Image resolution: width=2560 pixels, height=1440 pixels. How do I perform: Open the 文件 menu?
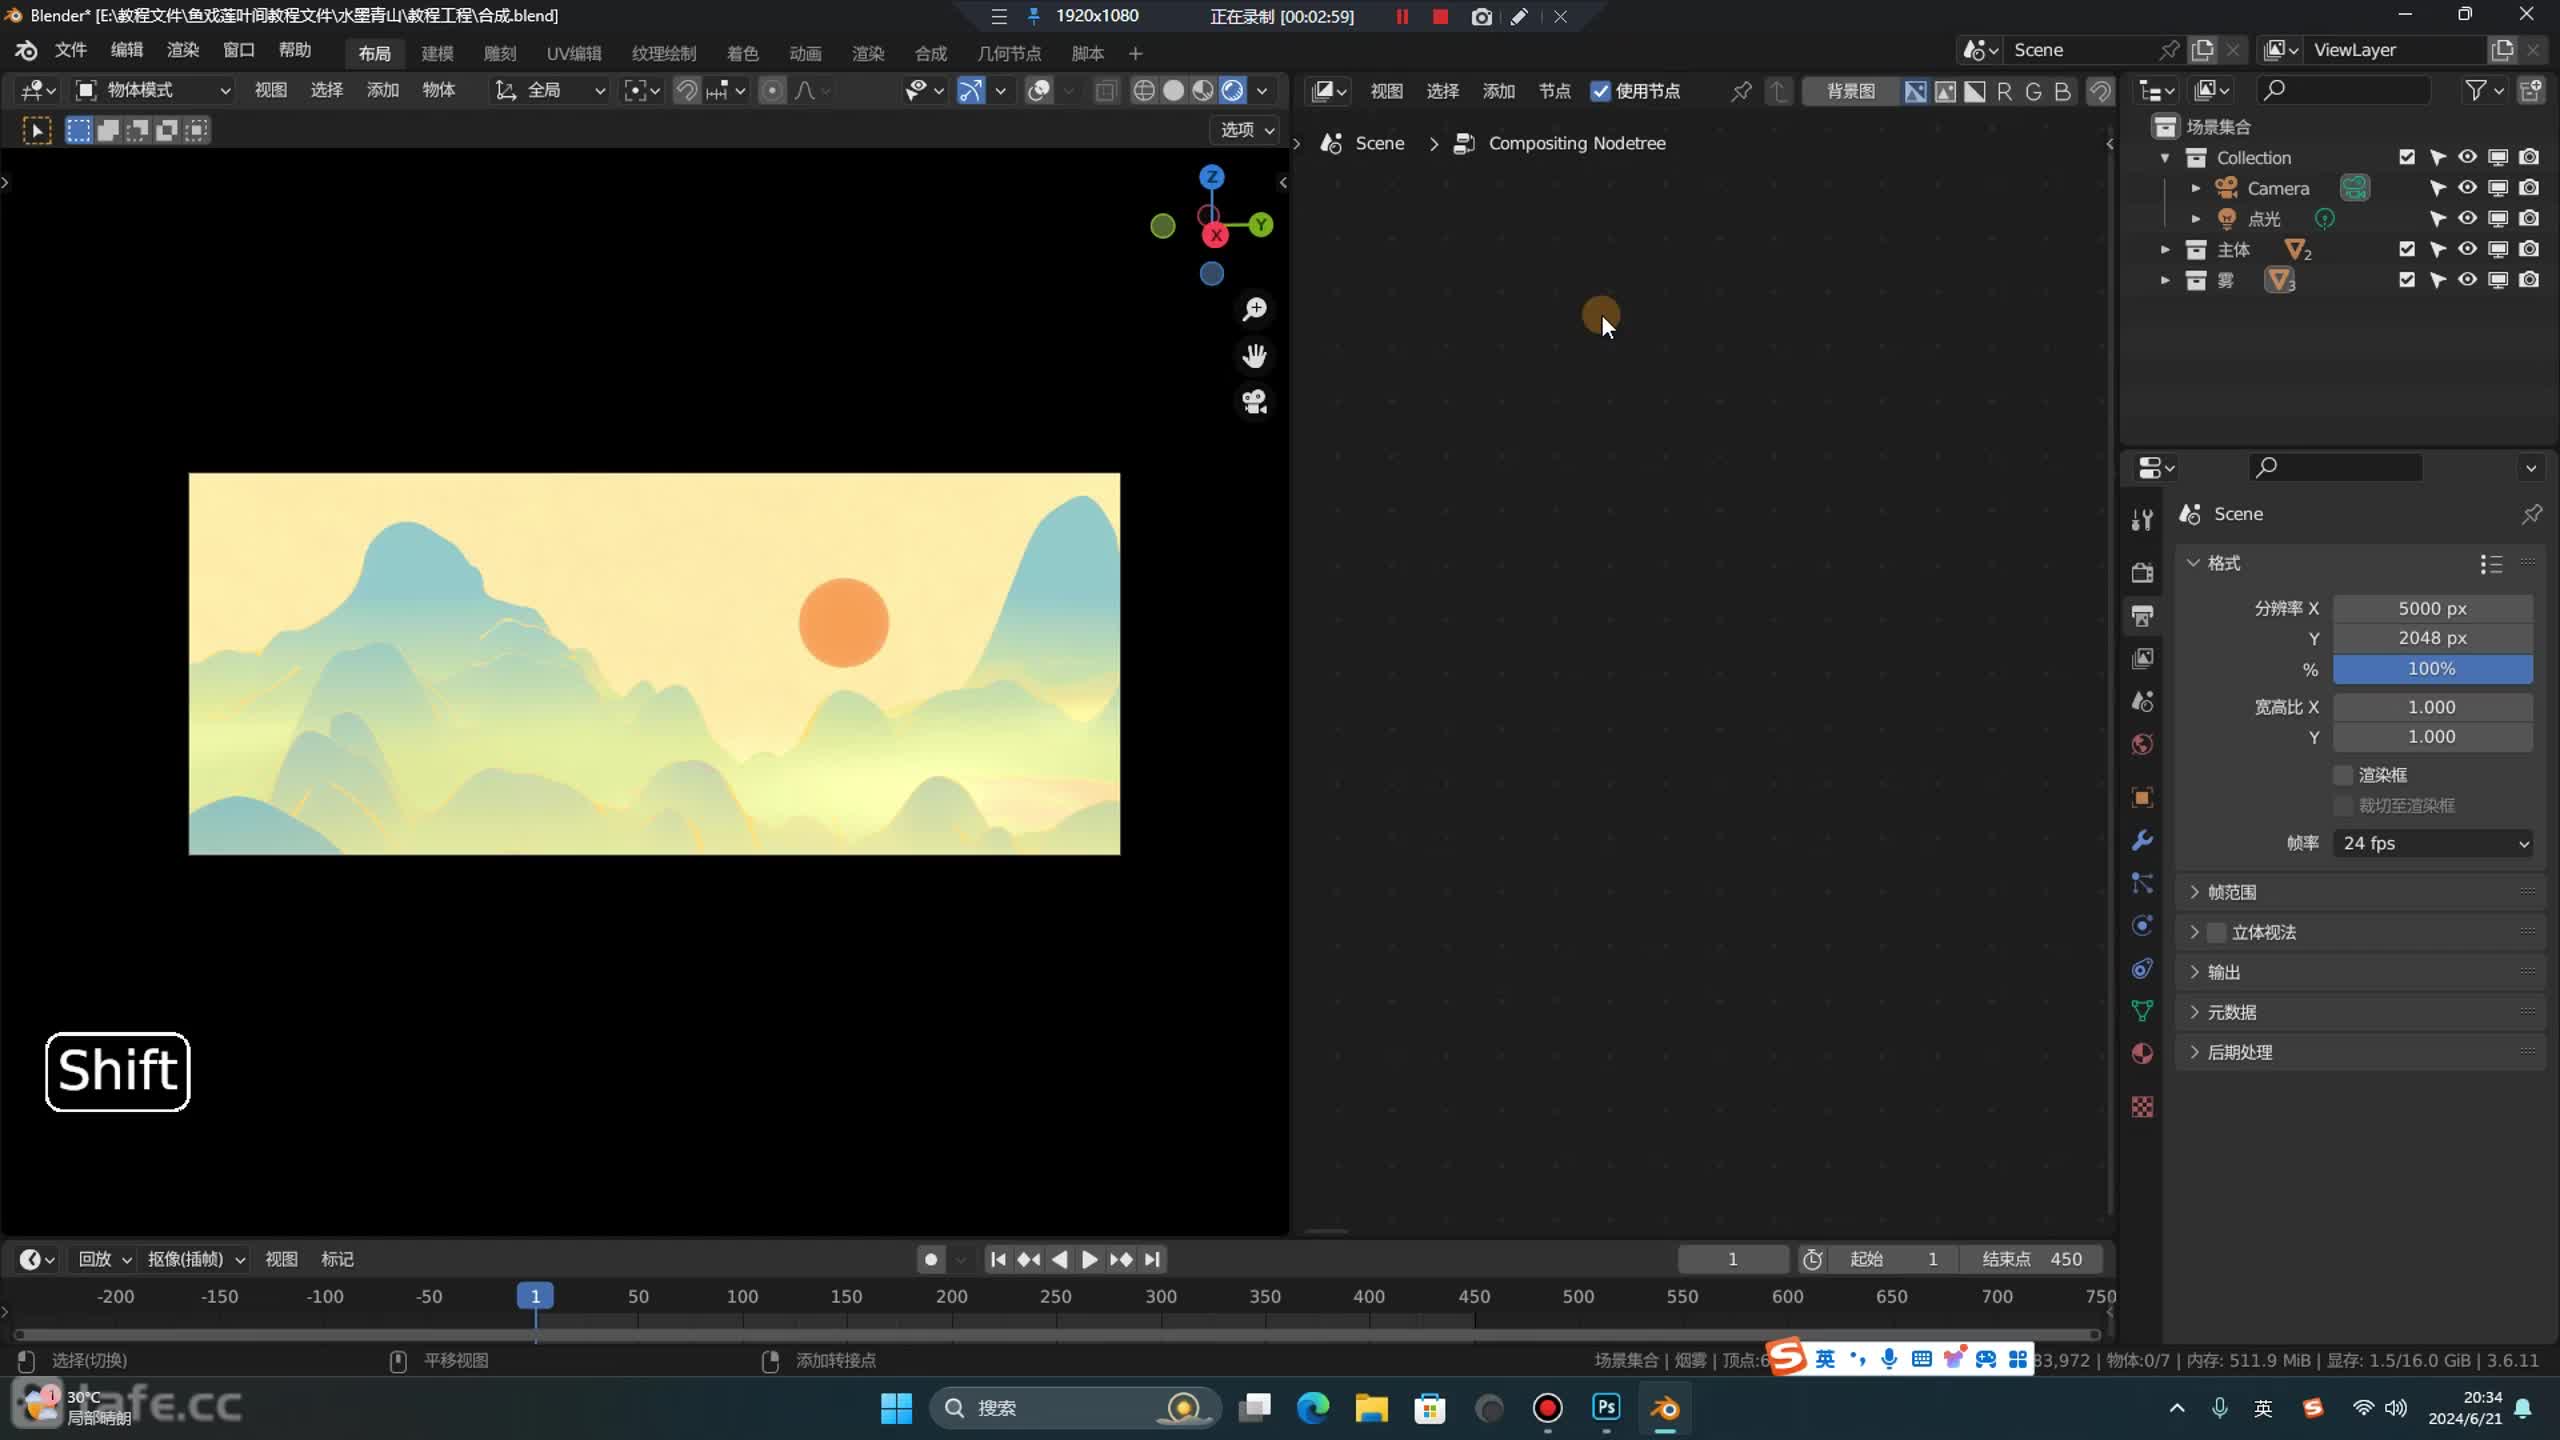click(x=70, y=49)
